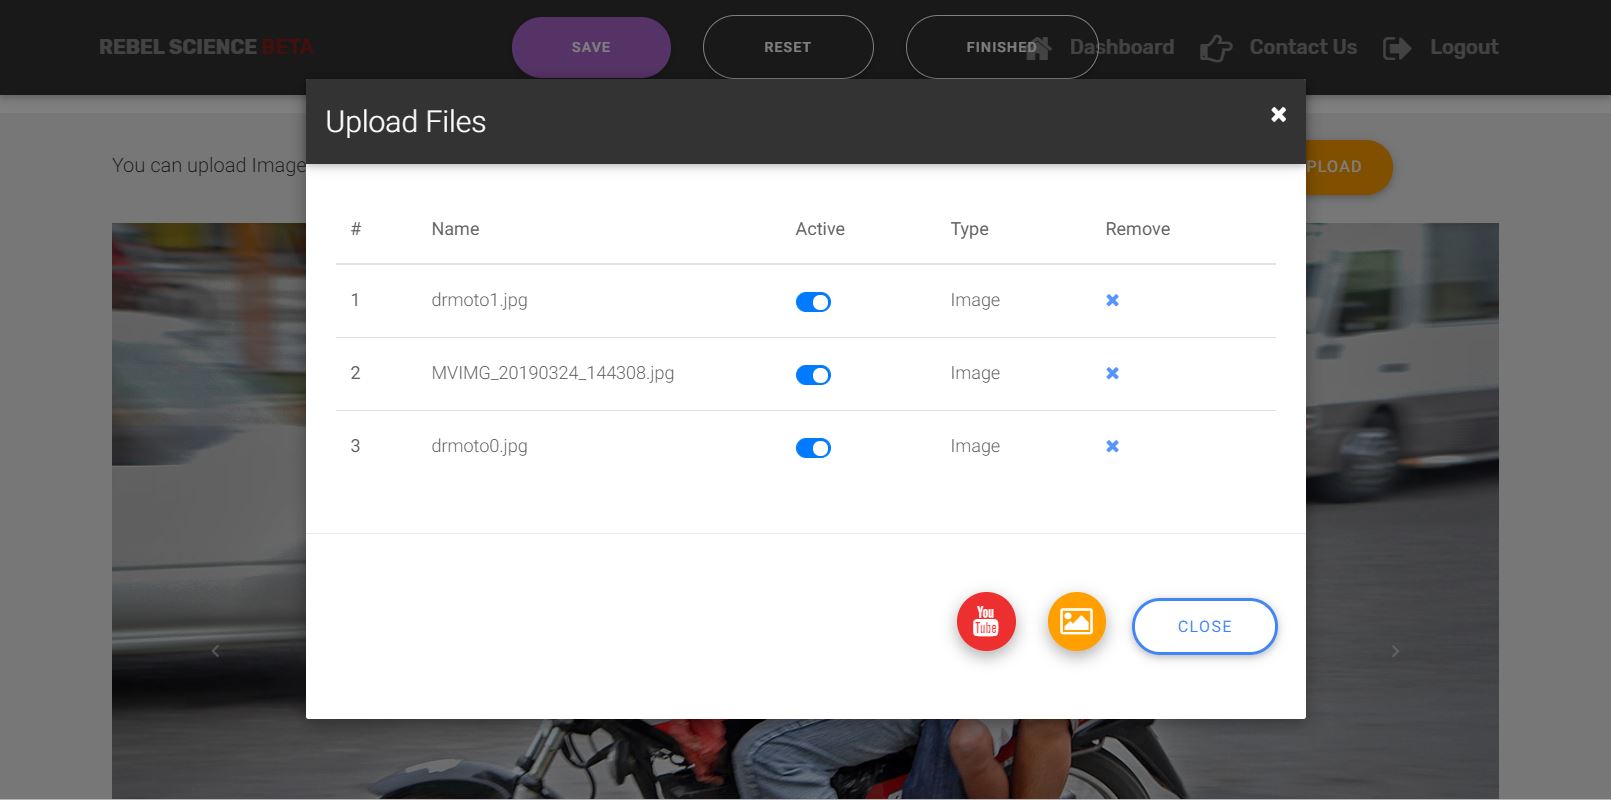The height and width of the screenshot is (800, 1611).
Task: Toggle Active switch for drmoto1.jpg
Action: coord(813,302)
